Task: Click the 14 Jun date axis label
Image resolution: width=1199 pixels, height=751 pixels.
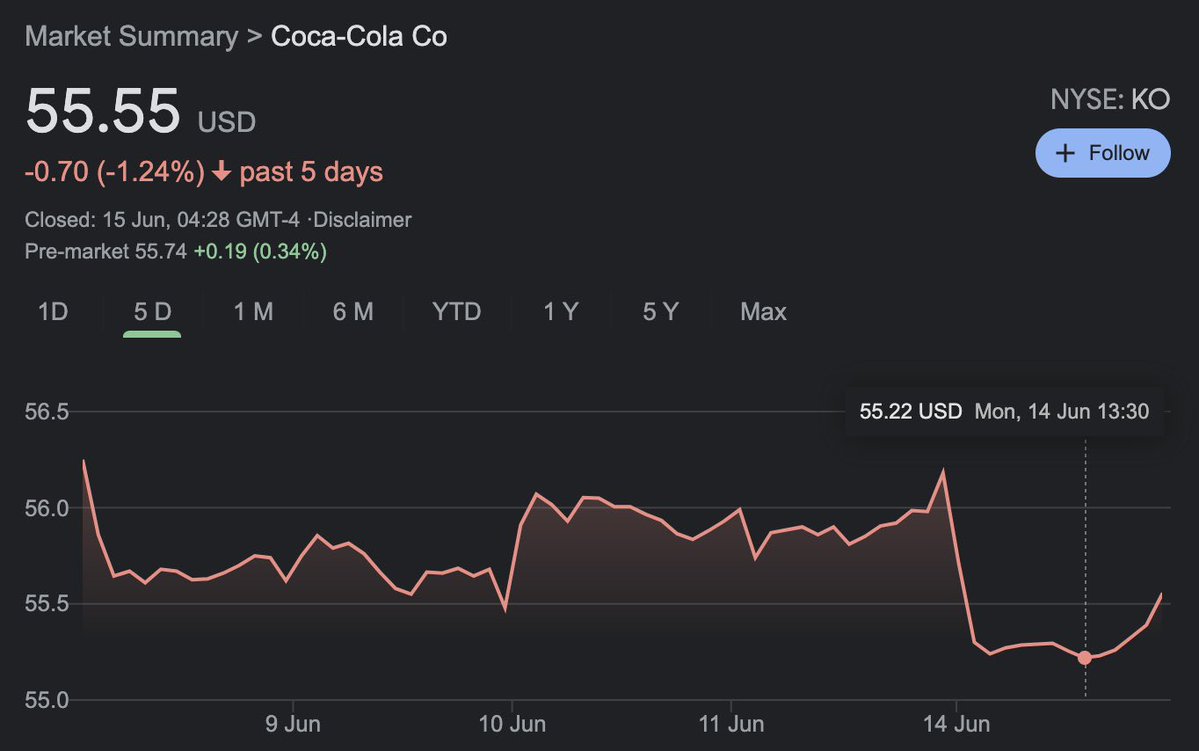Action: click(956, 723)
